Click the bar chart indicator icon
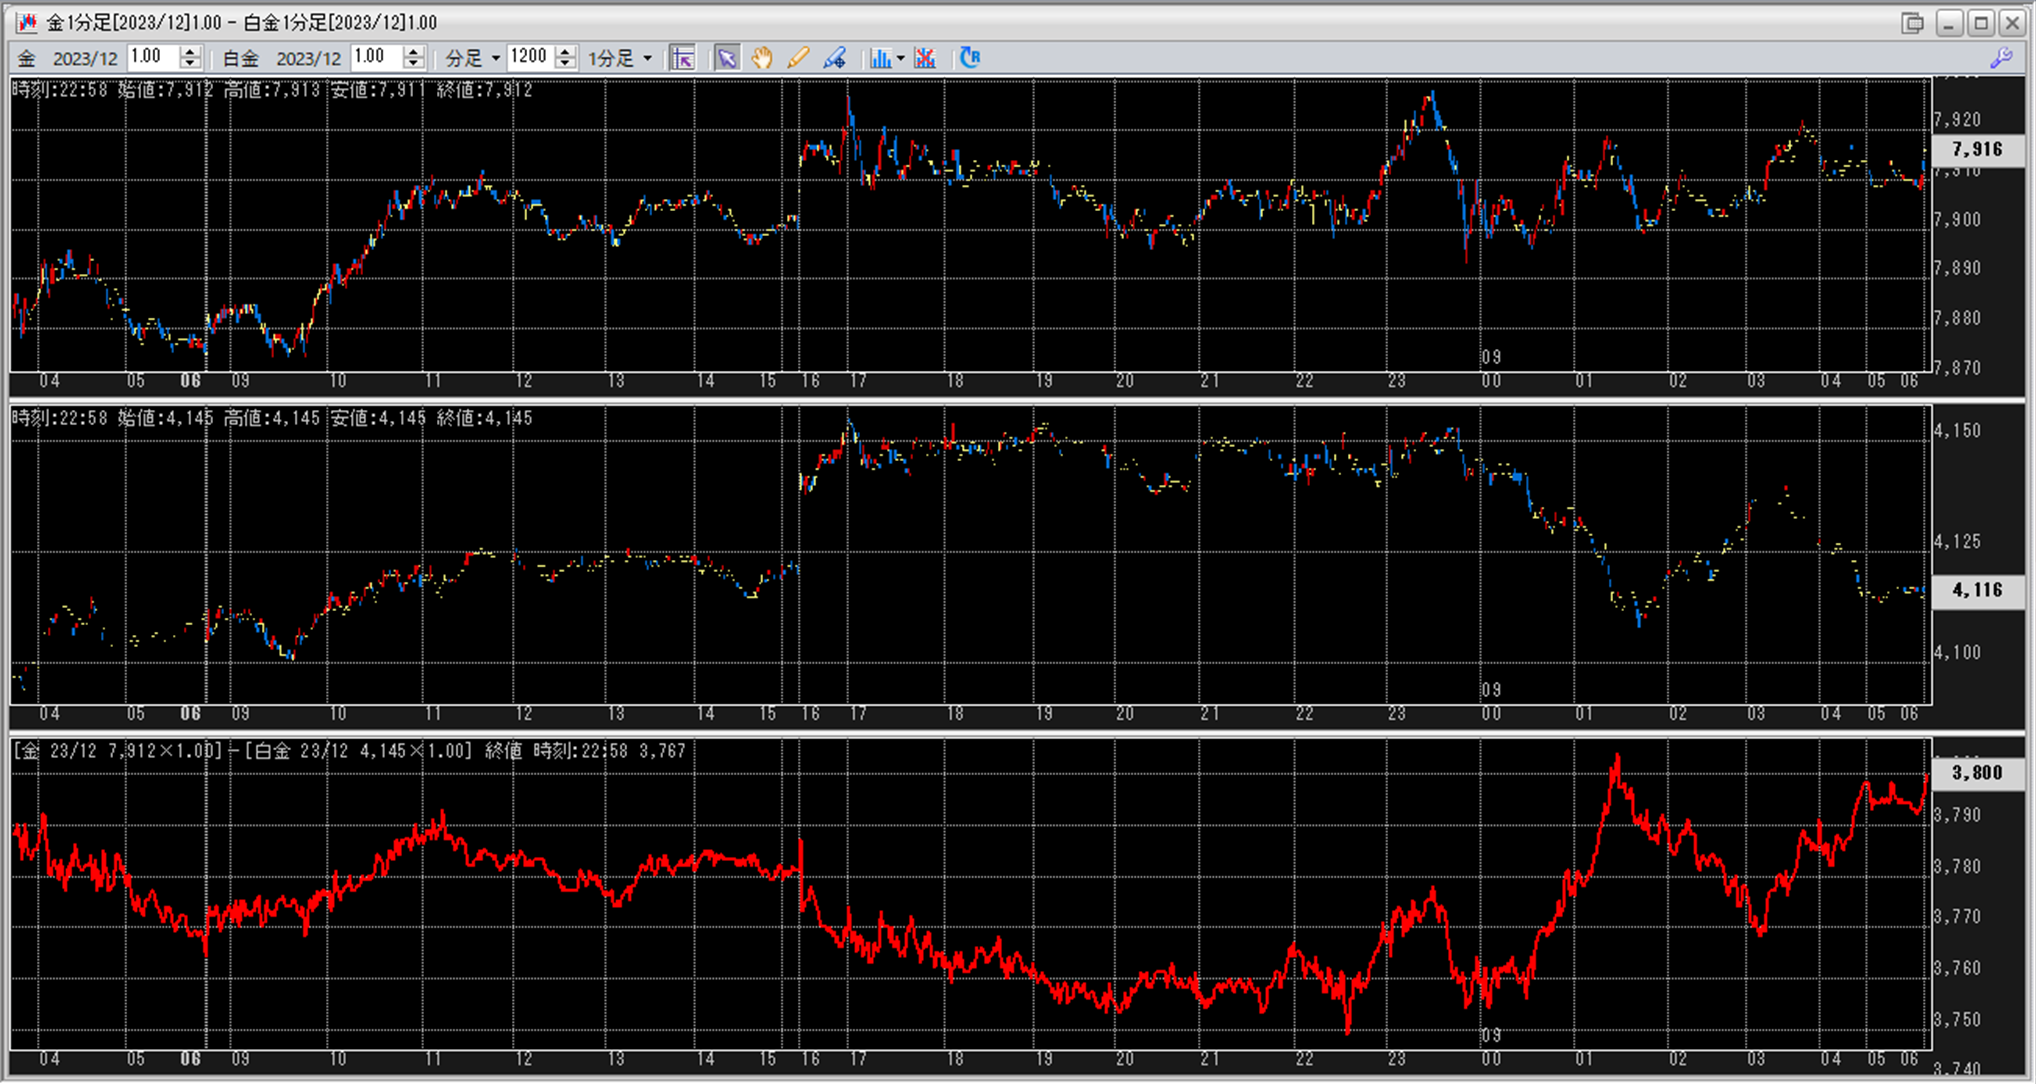The height and width of the screenshot is (1084, 2036). [879, 58]
